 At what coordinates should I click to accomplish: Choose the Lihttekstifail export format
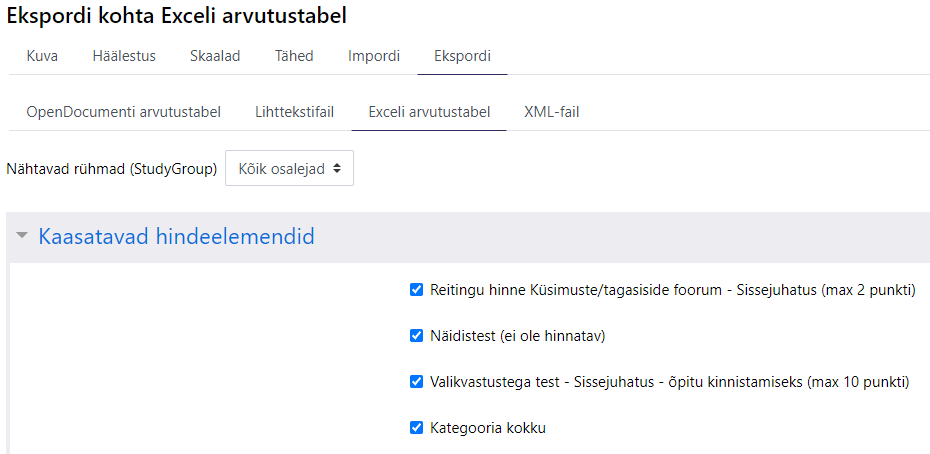tap(295, 112)
